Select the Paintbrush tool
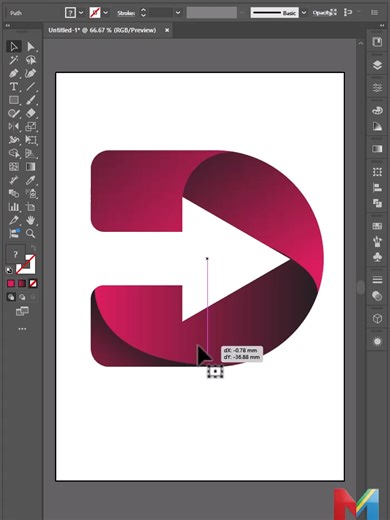390x520 pixels. [31, 100]
